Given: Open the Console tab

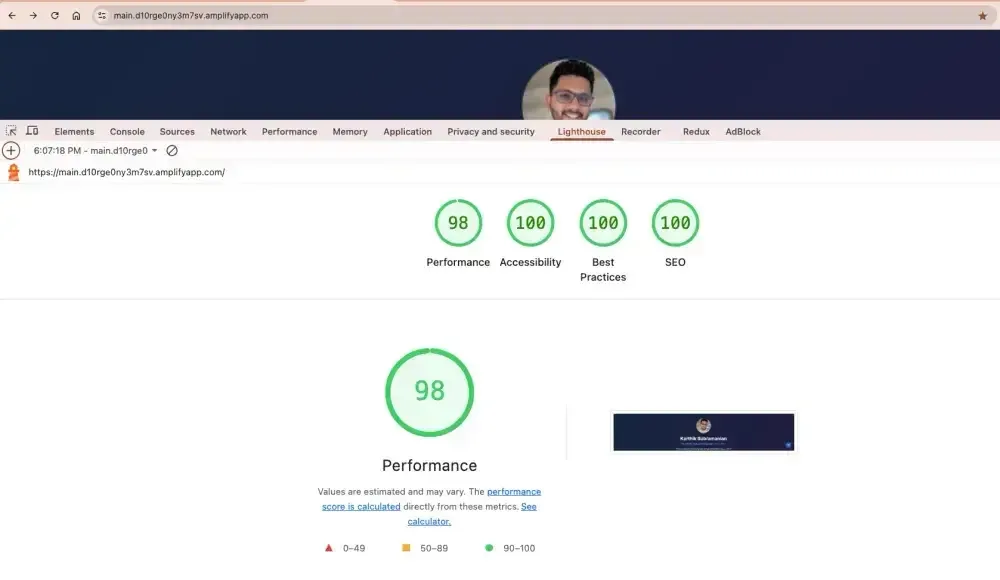Looking at the screenshot, I should pos(127,131).
